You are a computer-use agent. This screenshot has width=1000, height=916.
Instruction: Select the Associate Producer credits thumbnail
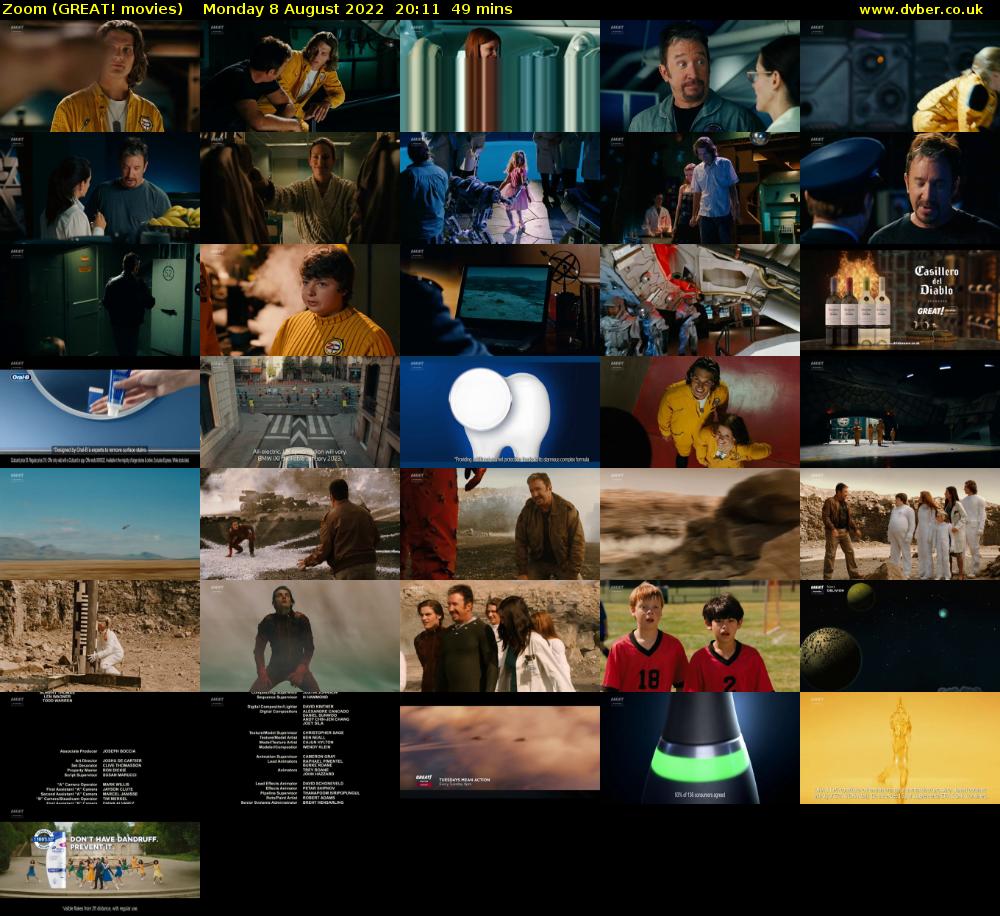(x=99, y=748)
